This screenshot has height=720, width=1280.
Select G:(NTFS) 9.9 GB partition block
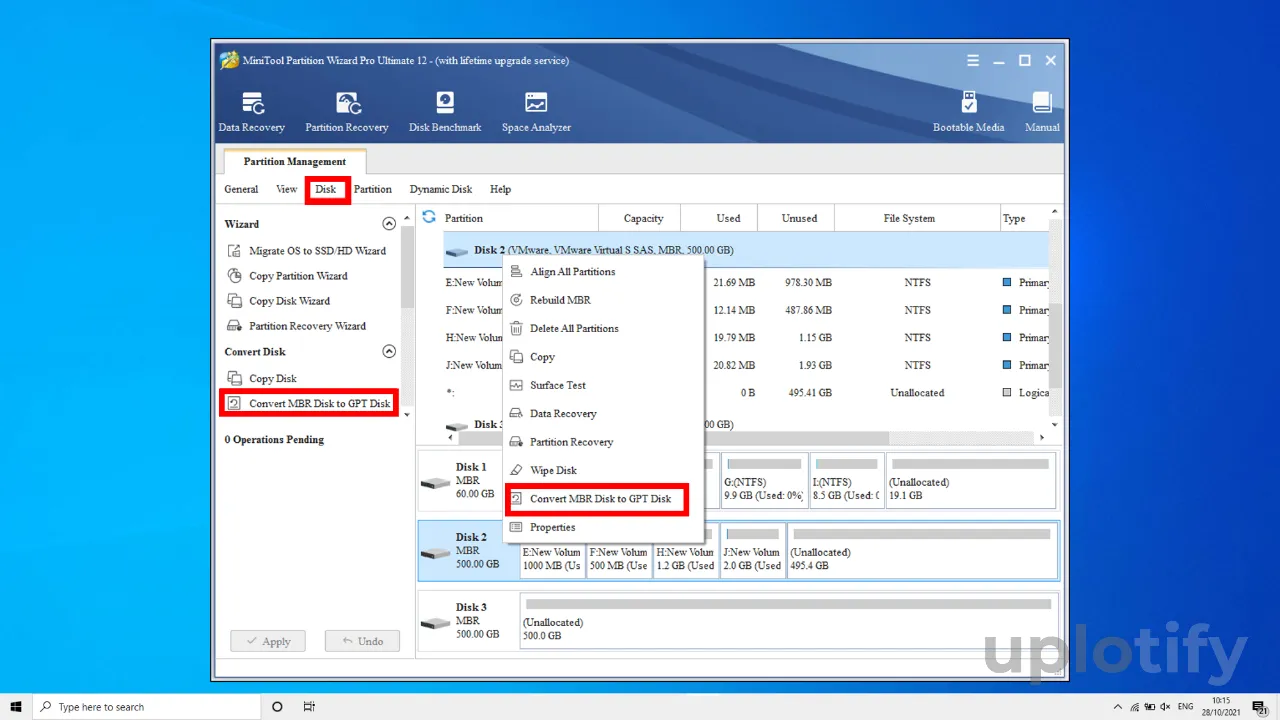(766, 480)
